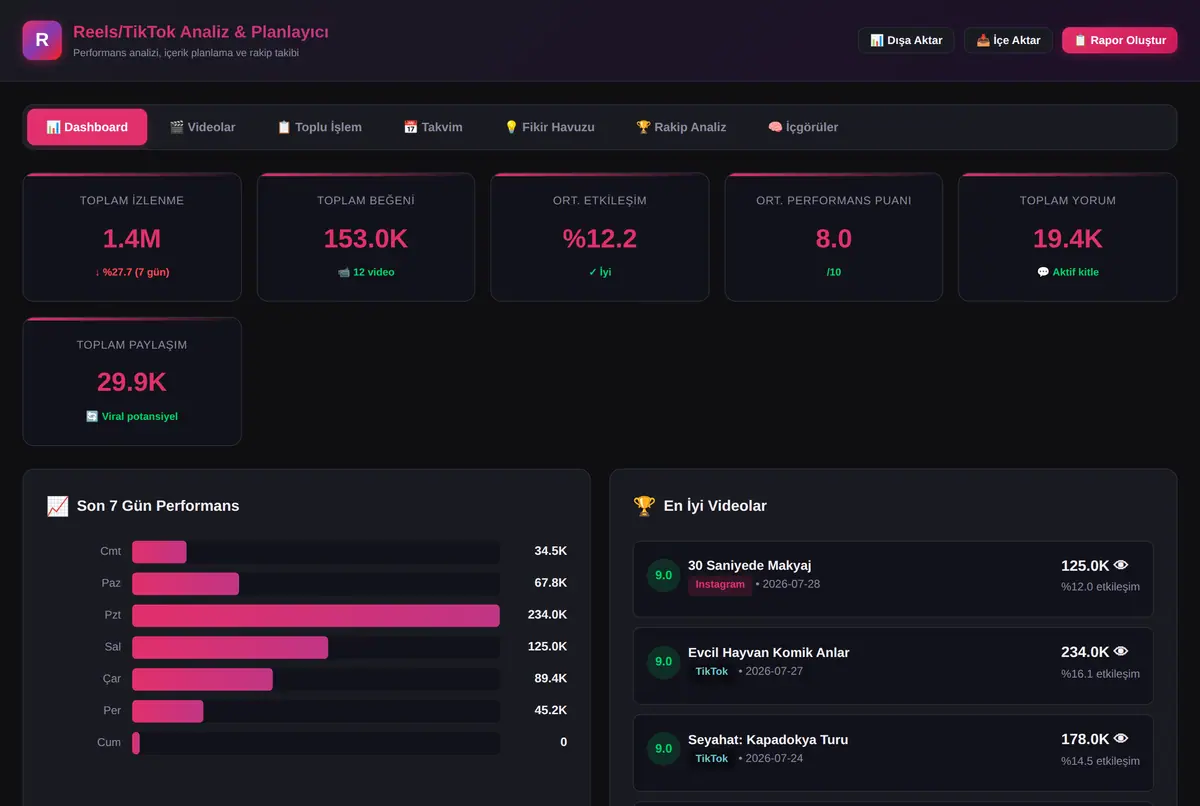Click the Reels/TikTok Analiz & Planlayıcı title
Viewport: 1200px width, 806px height.
tap(201, 32)
